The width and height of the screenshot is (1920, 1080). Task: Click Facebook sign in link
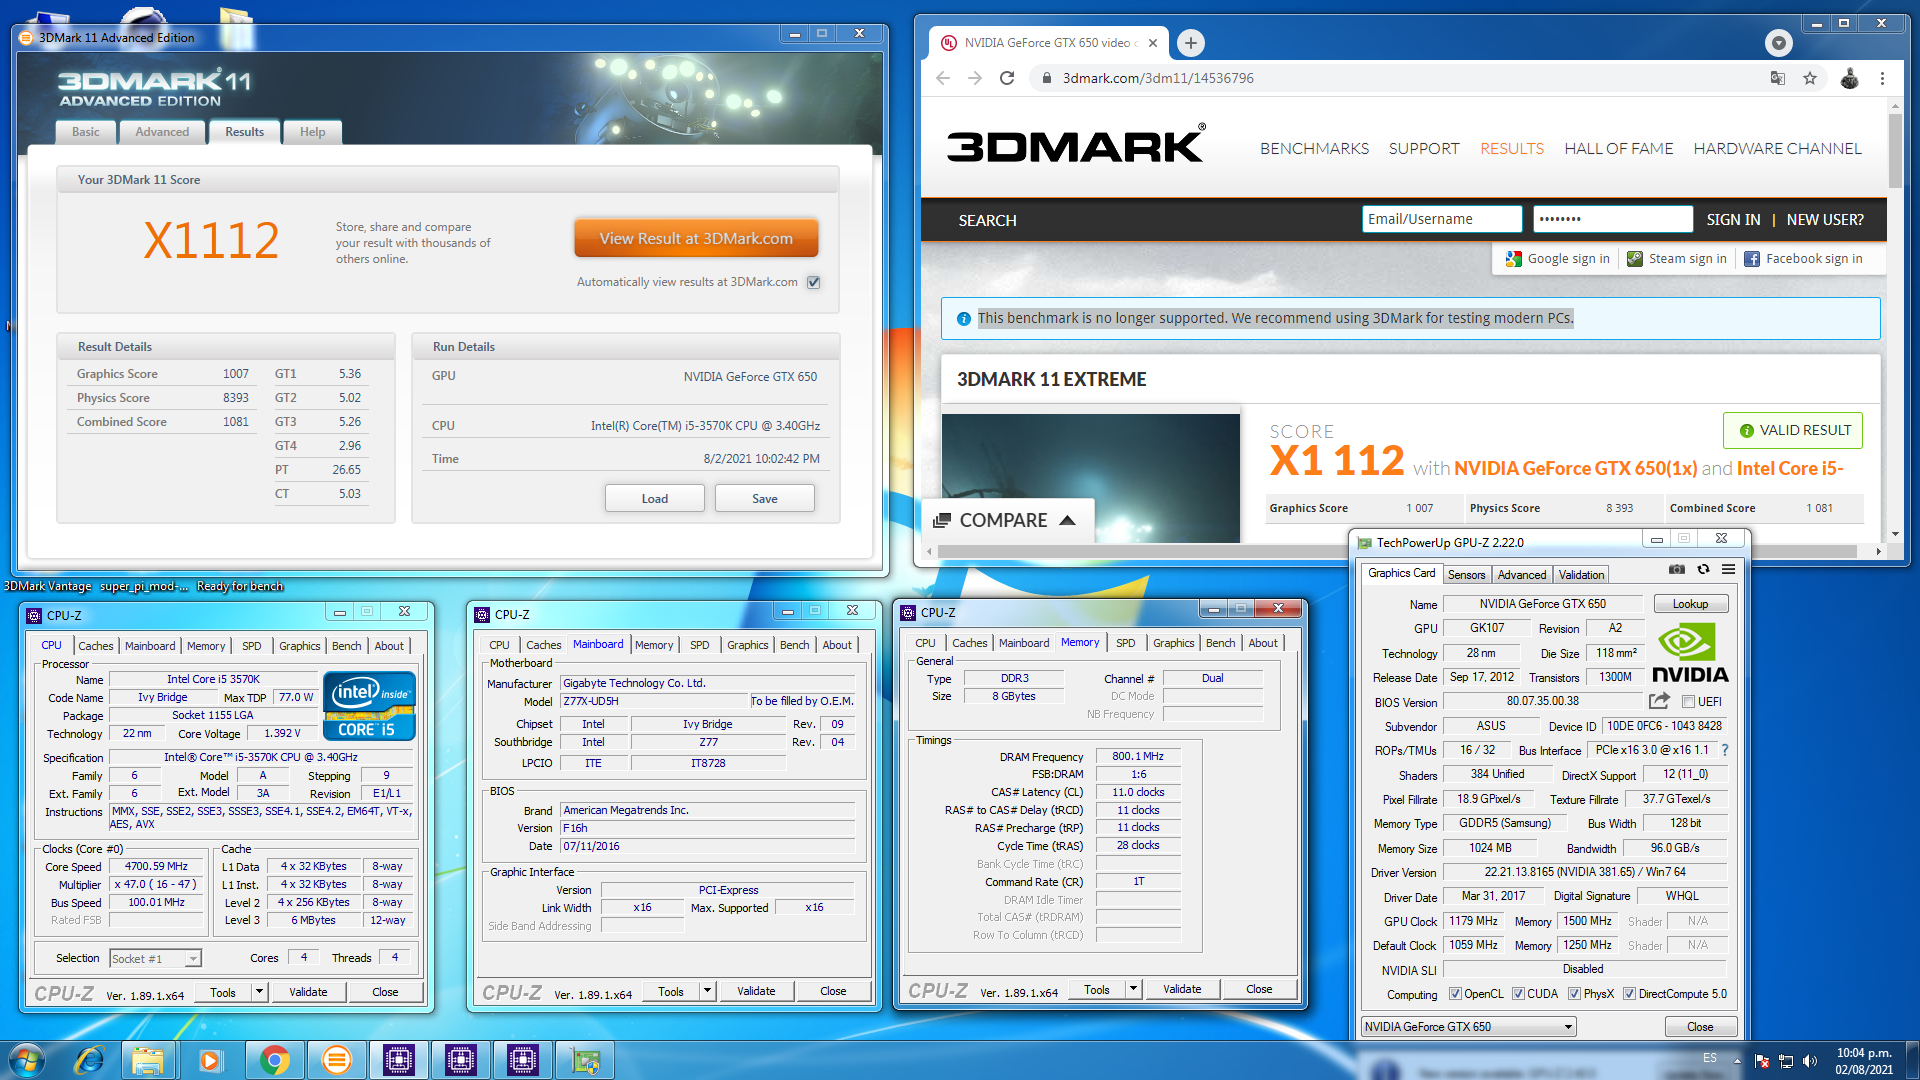[1803, 259]
